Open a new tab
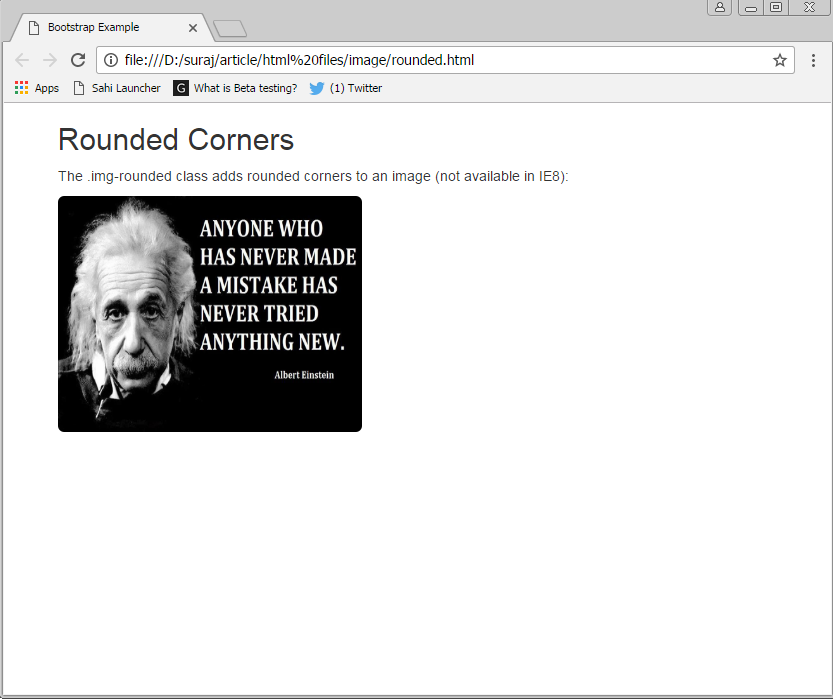Image resolution: width=833 pixels, height=699 pixels. pyautogui.click(x=230, y=29)
